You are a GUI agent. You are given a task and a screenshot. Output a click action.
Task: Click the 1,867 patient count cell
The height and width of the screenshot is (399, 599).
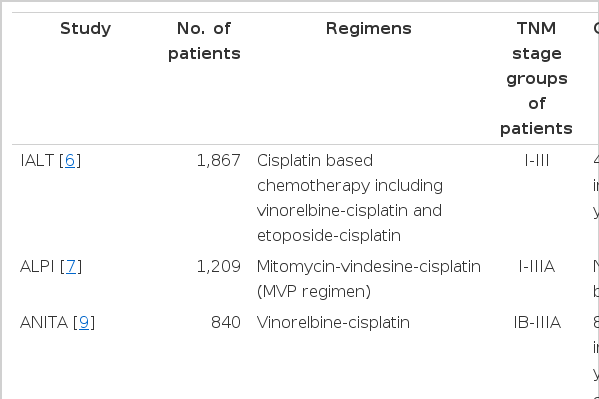[219, 161]
